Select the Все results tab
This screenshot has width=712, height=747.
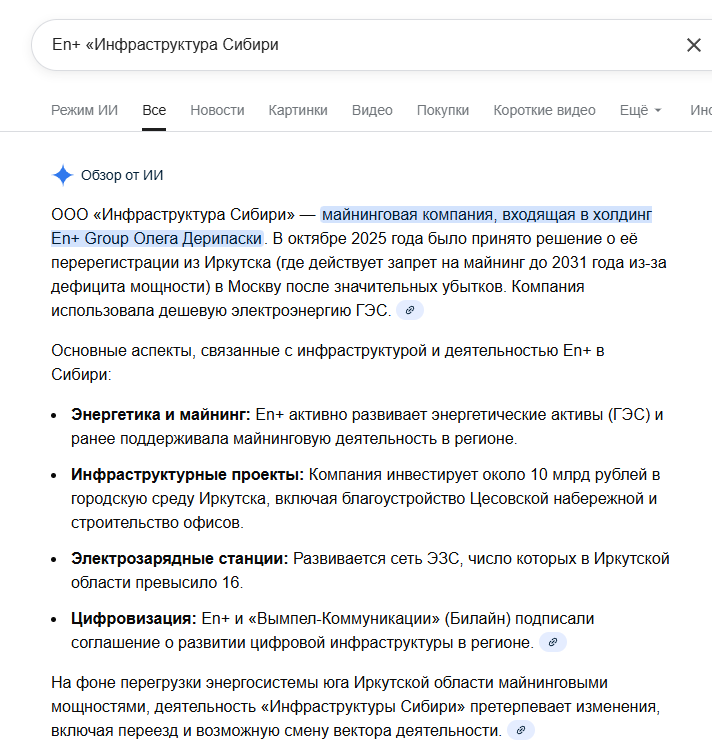(x=154, y=110)
